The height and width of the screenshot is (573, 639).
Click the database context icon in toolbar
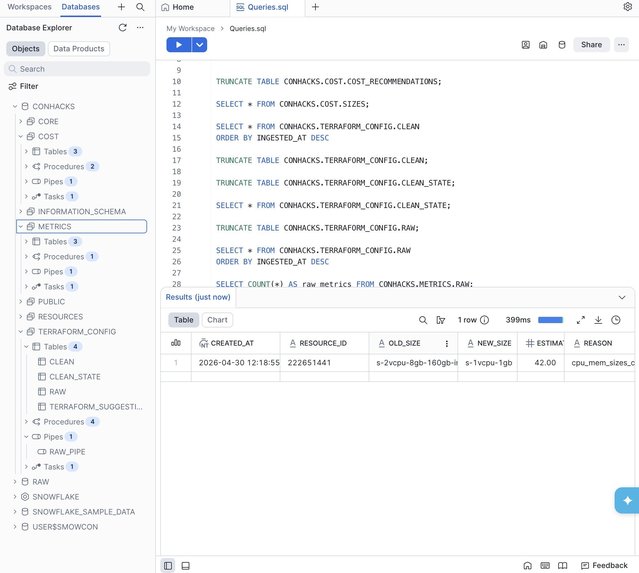point(562,45)
